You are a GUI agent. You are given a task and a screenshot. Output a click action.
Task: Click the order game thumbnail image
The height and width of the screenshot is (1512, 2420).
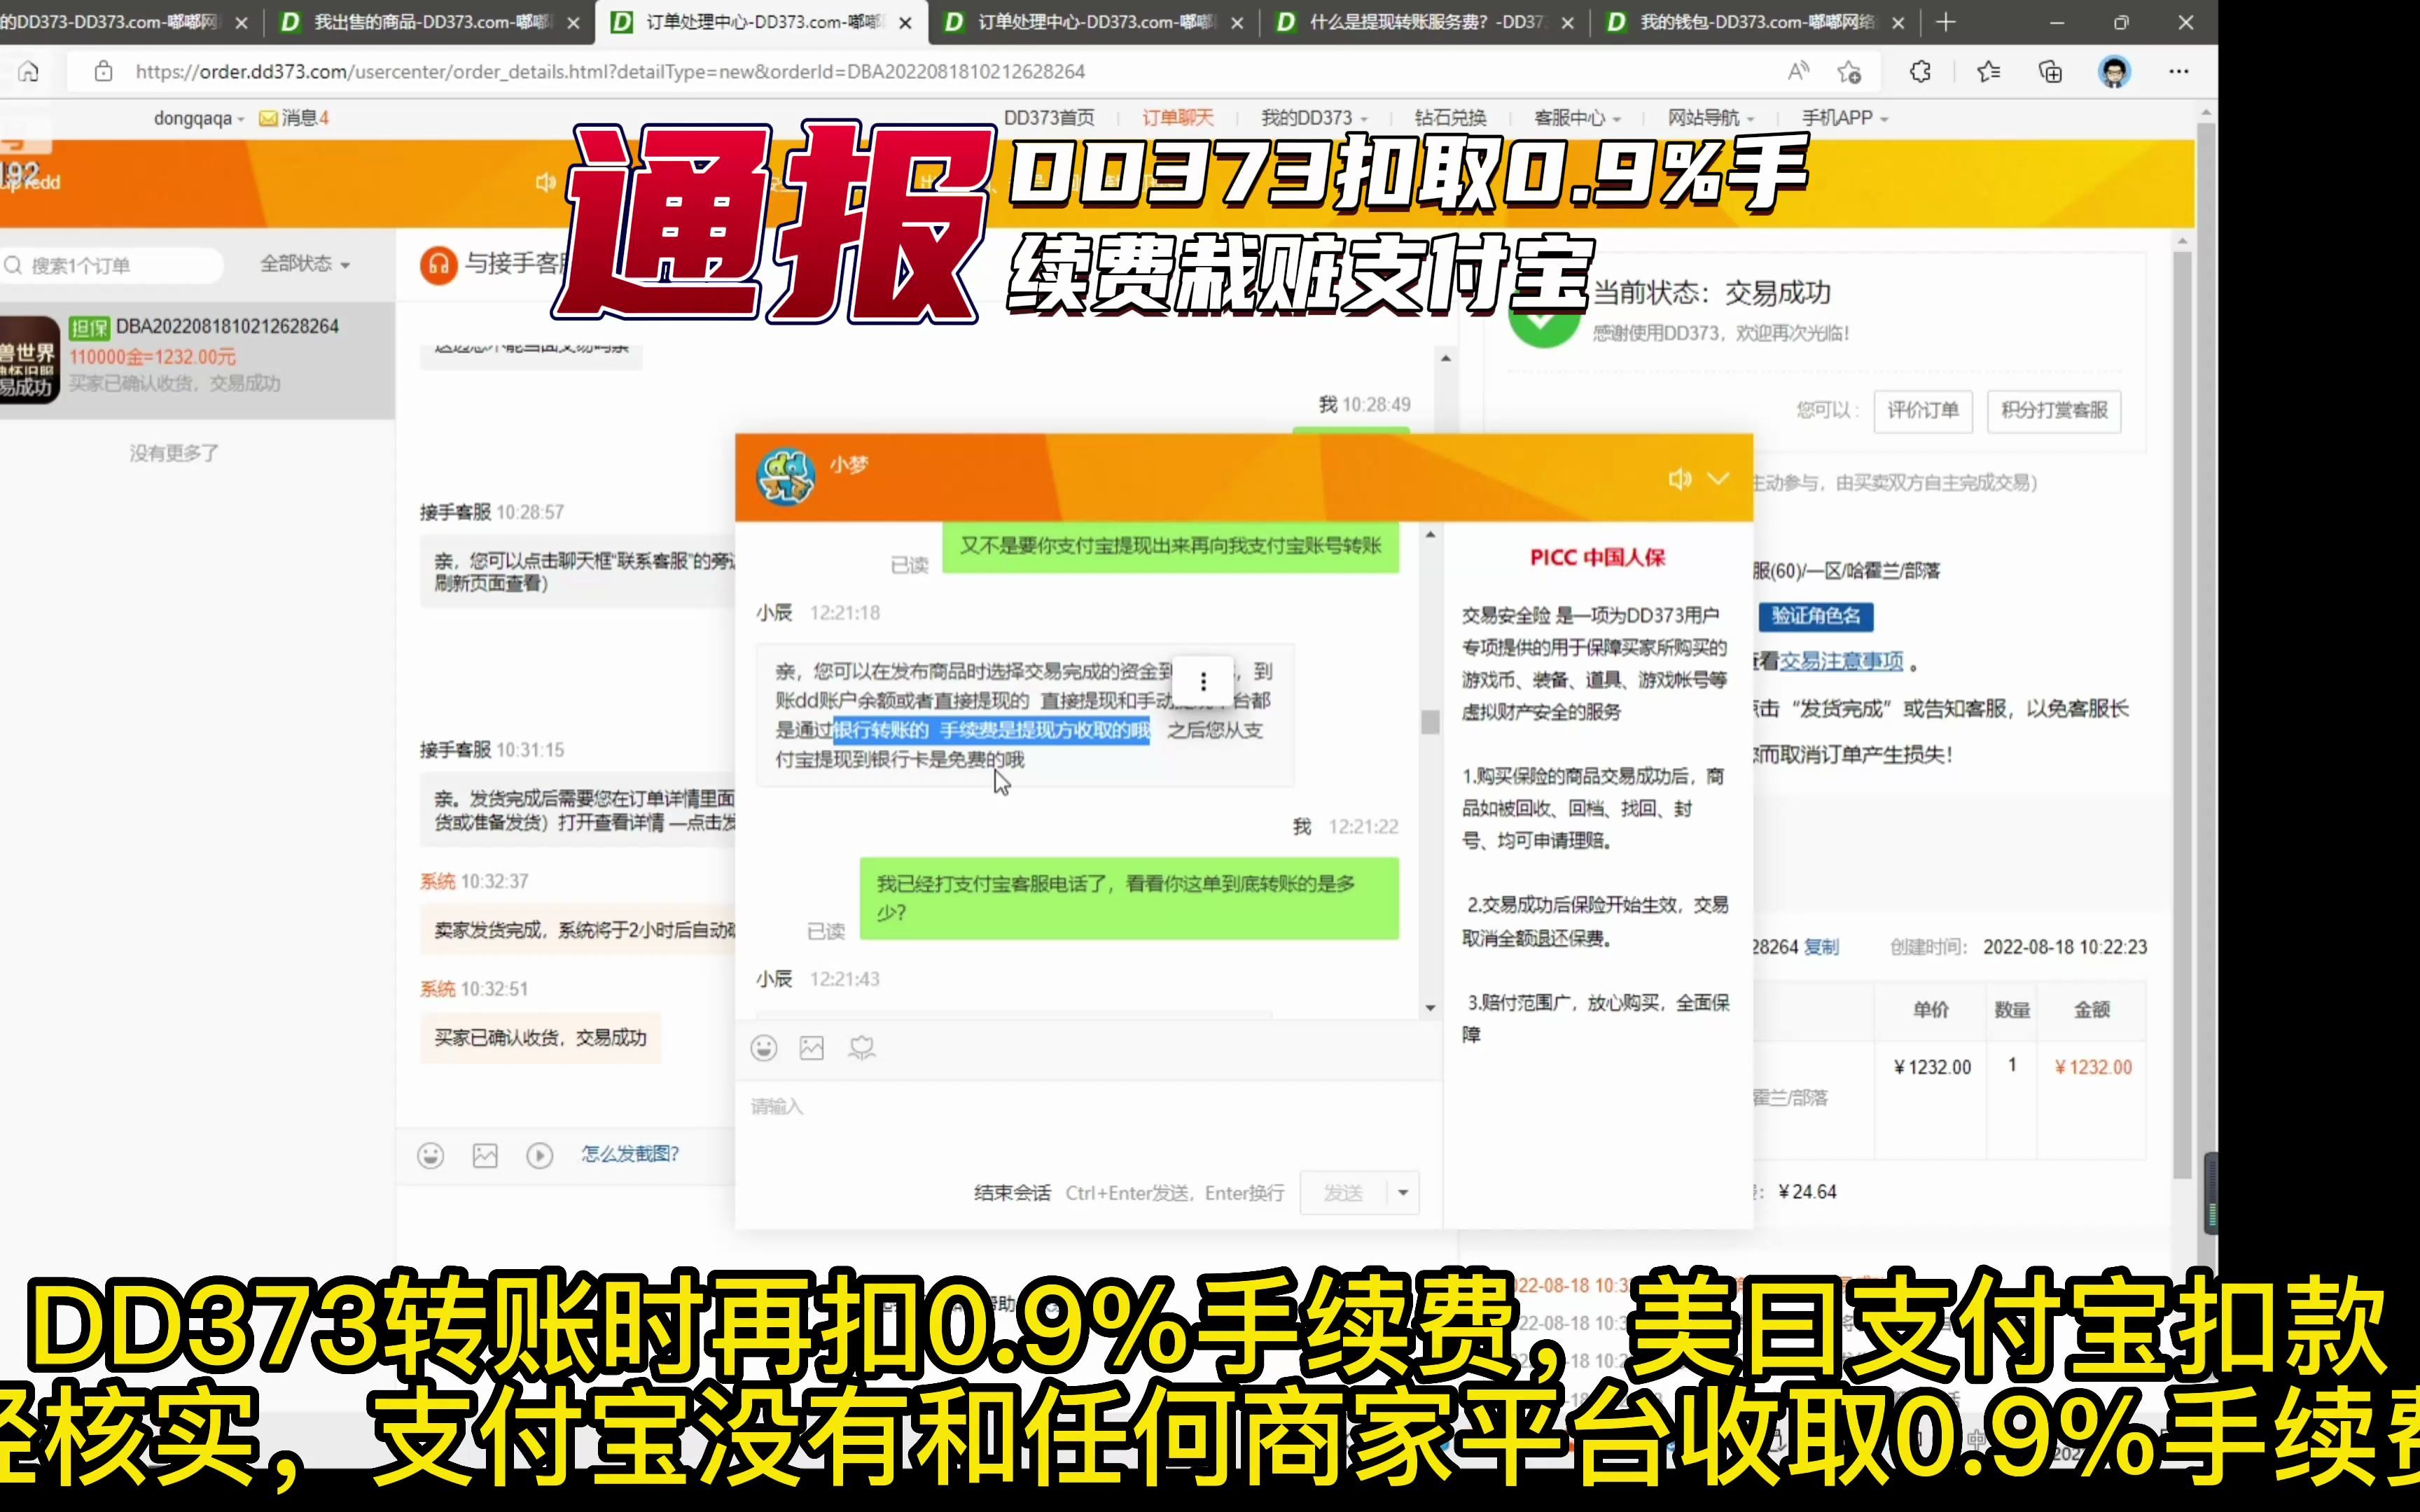tap(29, 359)
